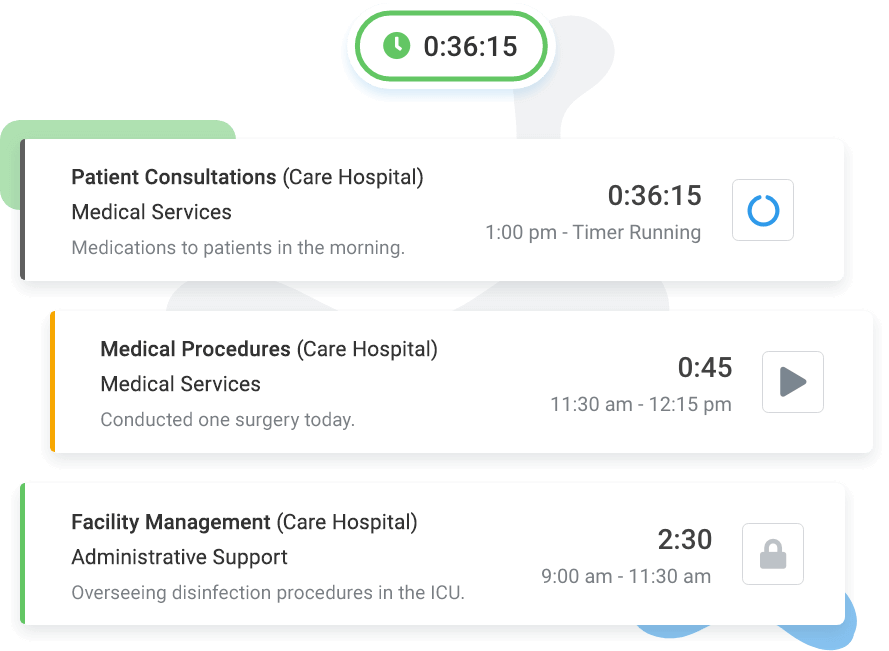Screen dimensions: 889x651
Task: Stop the running timer spinner button
Action: 763,210
